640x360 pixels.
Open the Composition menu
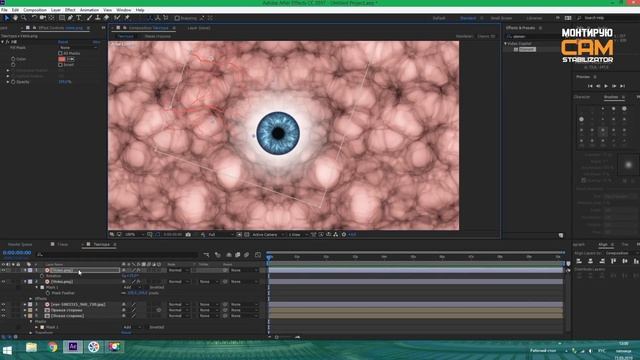pos(35,10)
